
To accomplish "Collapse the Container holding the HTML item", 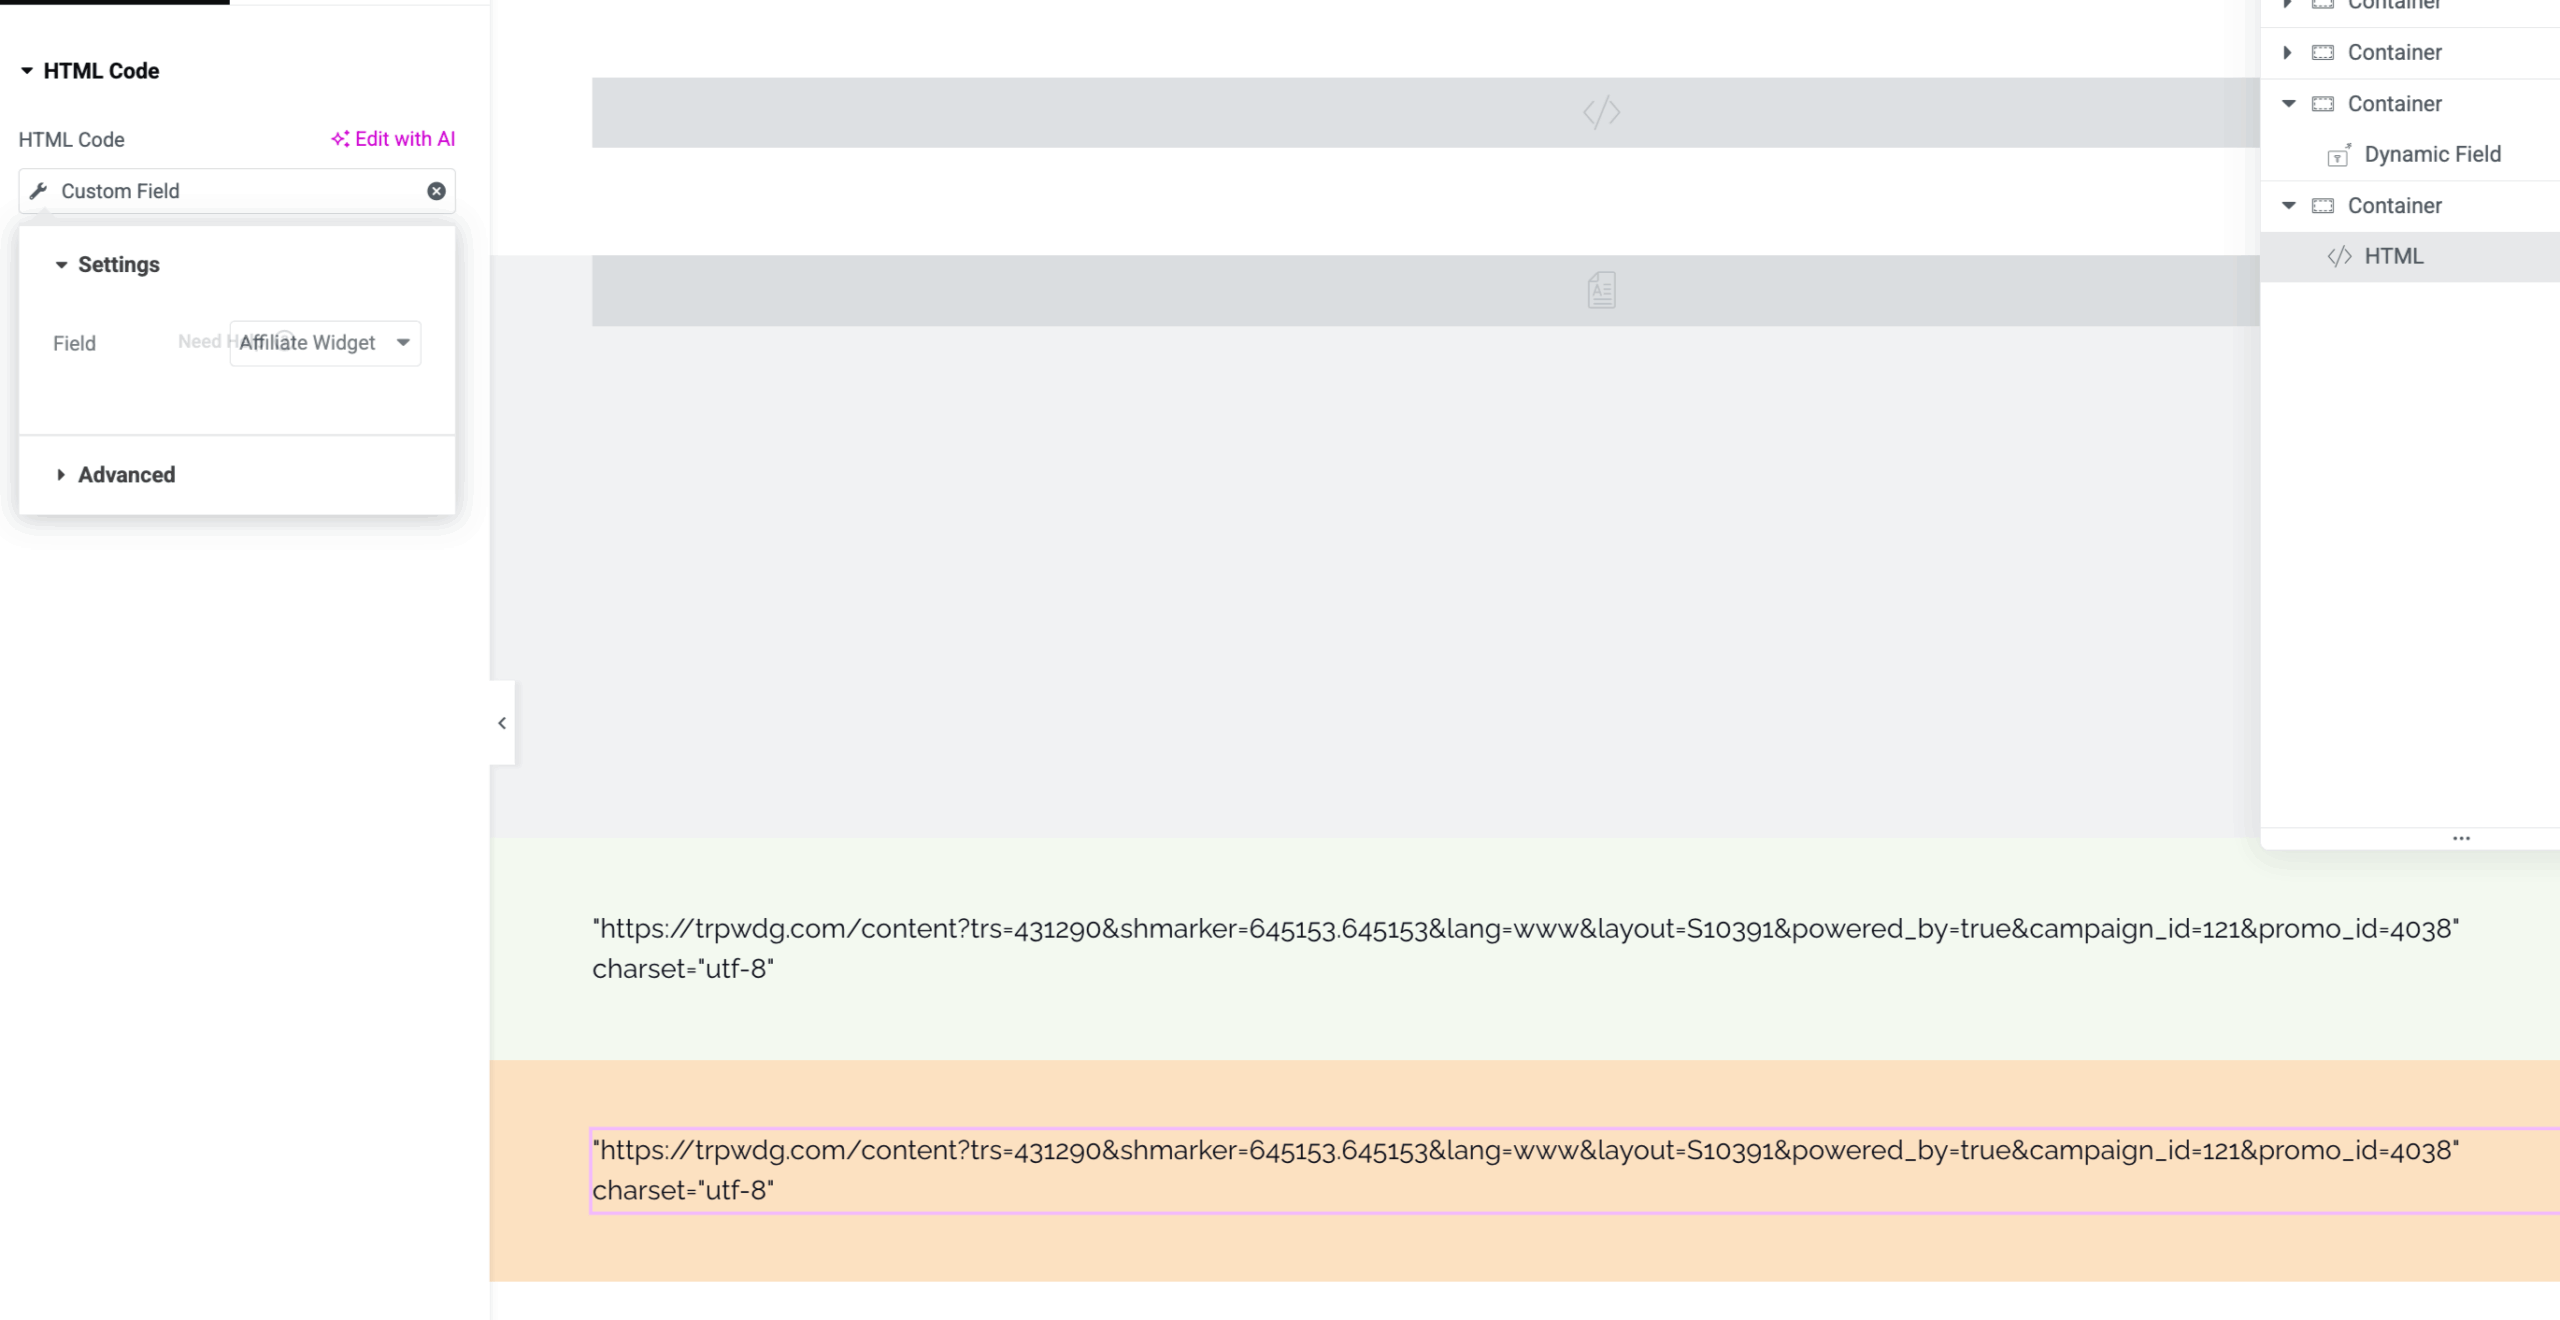I will click(x=2288, y=205).
